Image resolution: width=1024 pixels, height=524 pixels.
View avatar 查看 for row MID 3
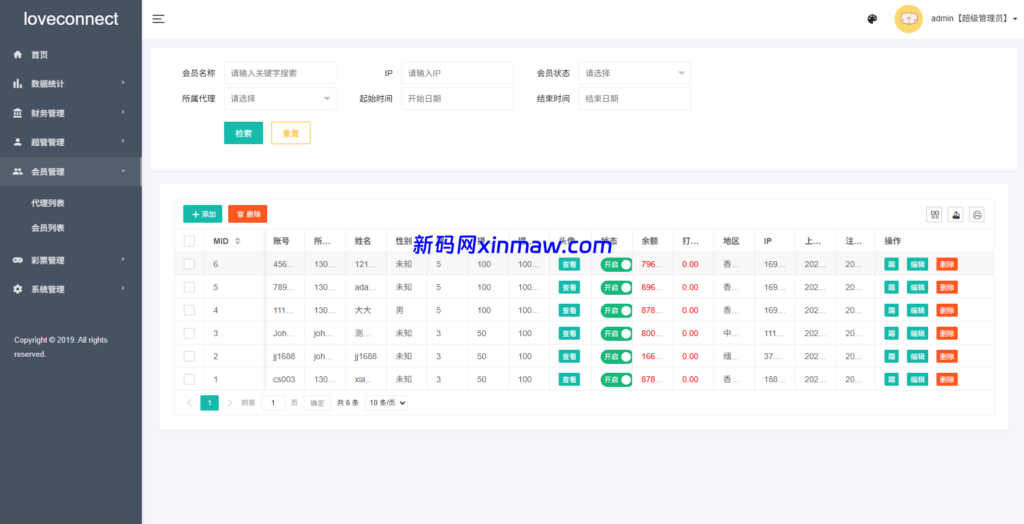(x=569, y=333)
